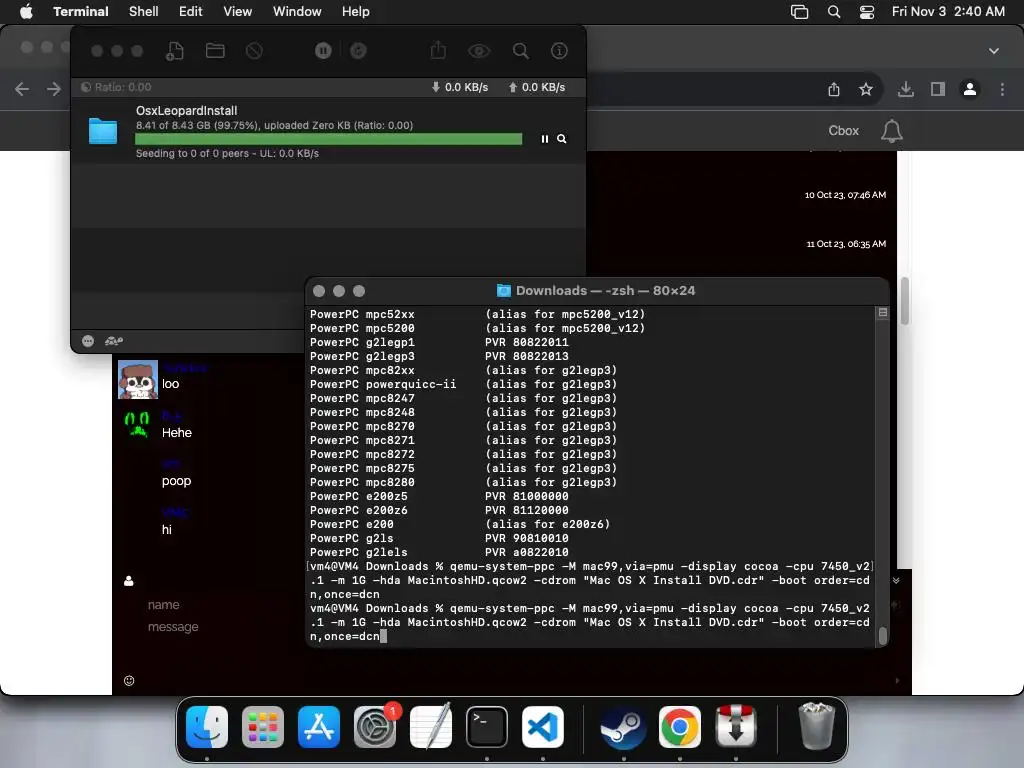Image resolution: width=1024 pixels, height=768 pixels.
Task: Toggle the Chrome side panel icon
Action: 938,89
